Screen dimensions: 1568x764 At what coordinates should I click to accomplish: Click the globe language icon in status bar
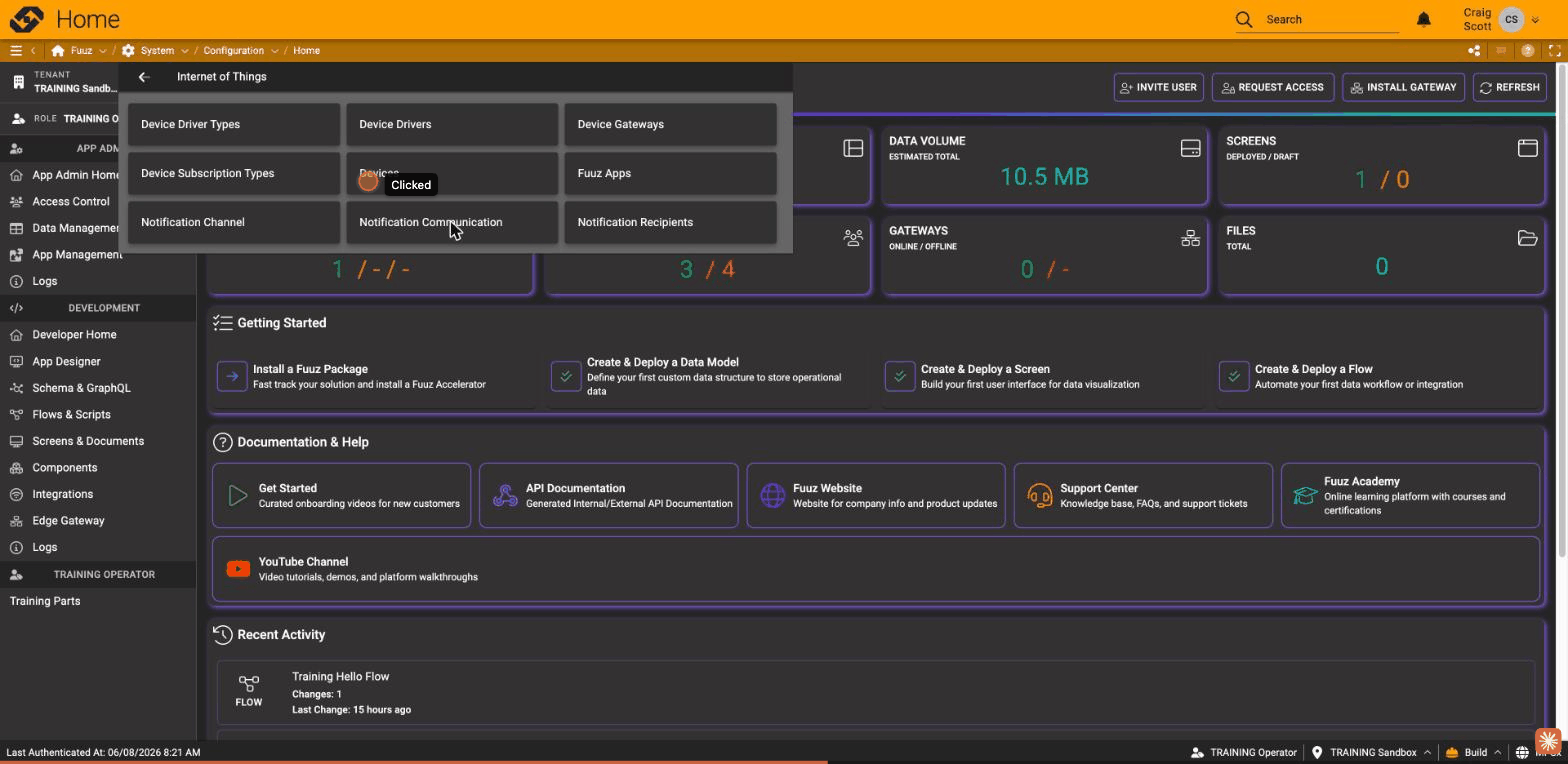[1522, 752]
